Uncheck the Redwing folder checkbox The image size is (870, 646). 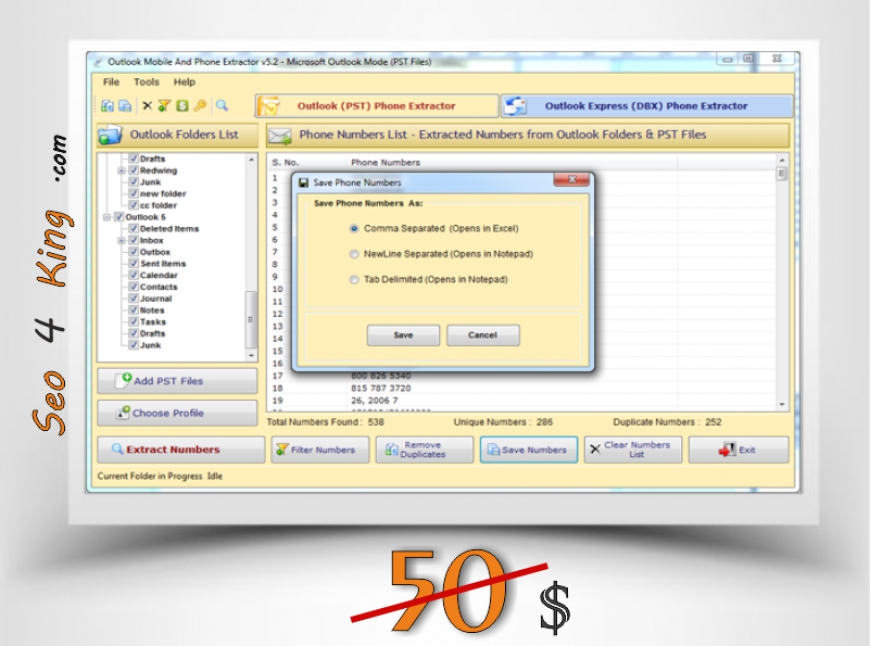pos(133,170)
